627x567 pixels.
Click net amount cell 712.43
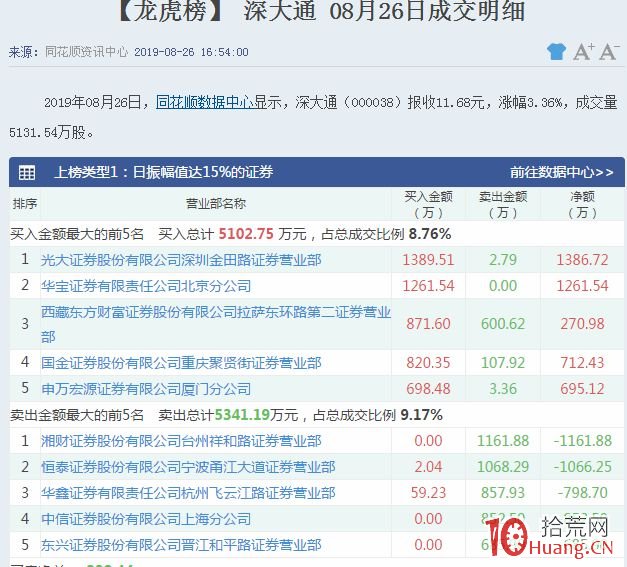582,363
